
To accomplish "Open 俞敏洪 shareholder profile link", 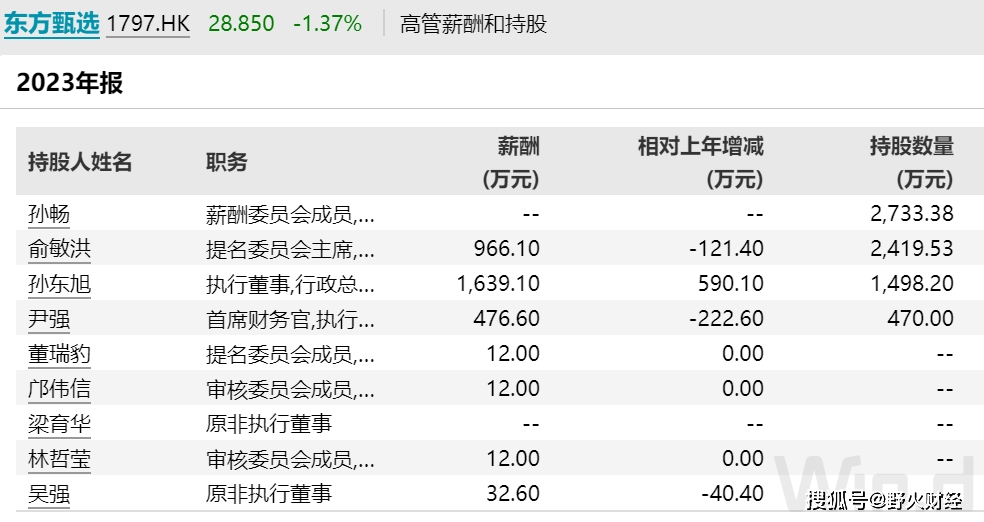I will (x=59, y=248).
